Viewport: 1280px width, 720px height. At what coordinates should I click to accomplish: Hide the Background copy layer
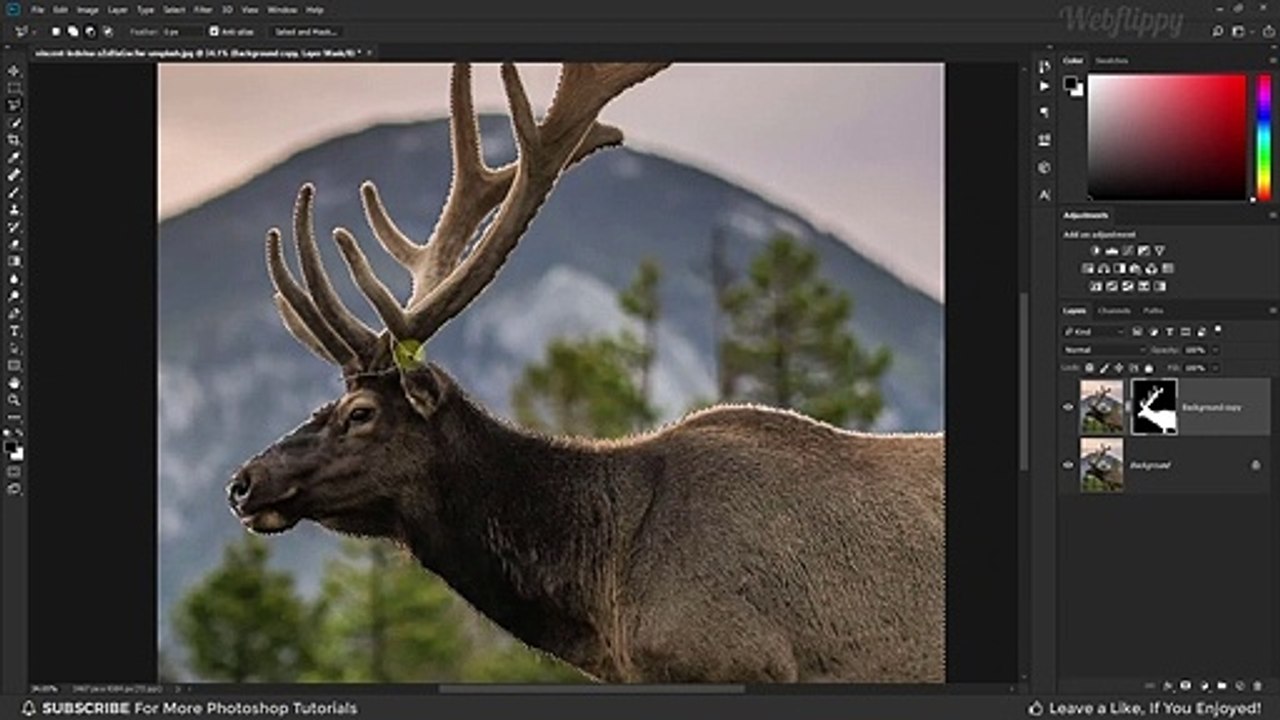click(1067, 407)
